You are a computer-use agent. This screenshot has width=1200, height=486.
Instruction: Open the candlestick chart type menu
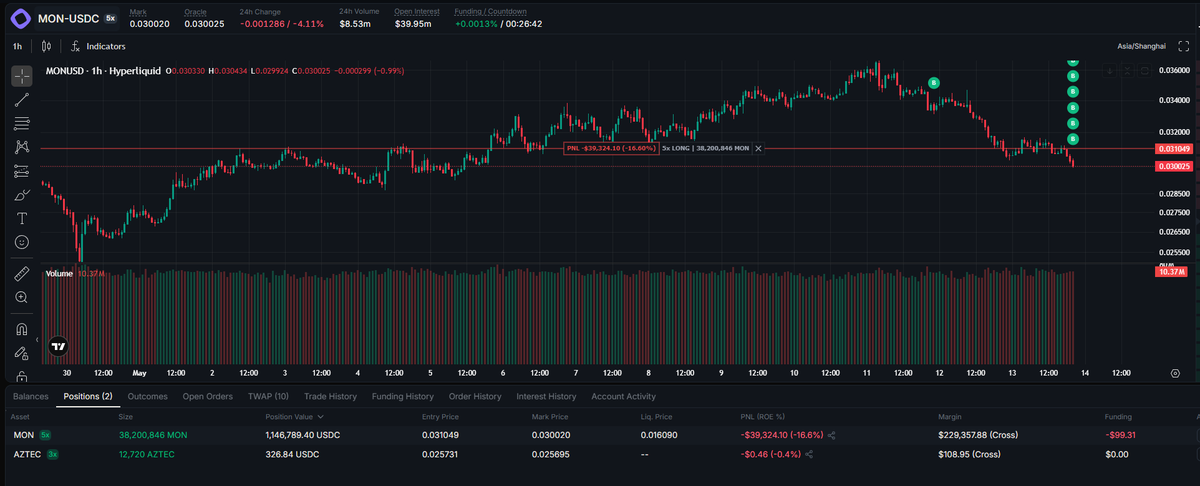tap(47, 46)
